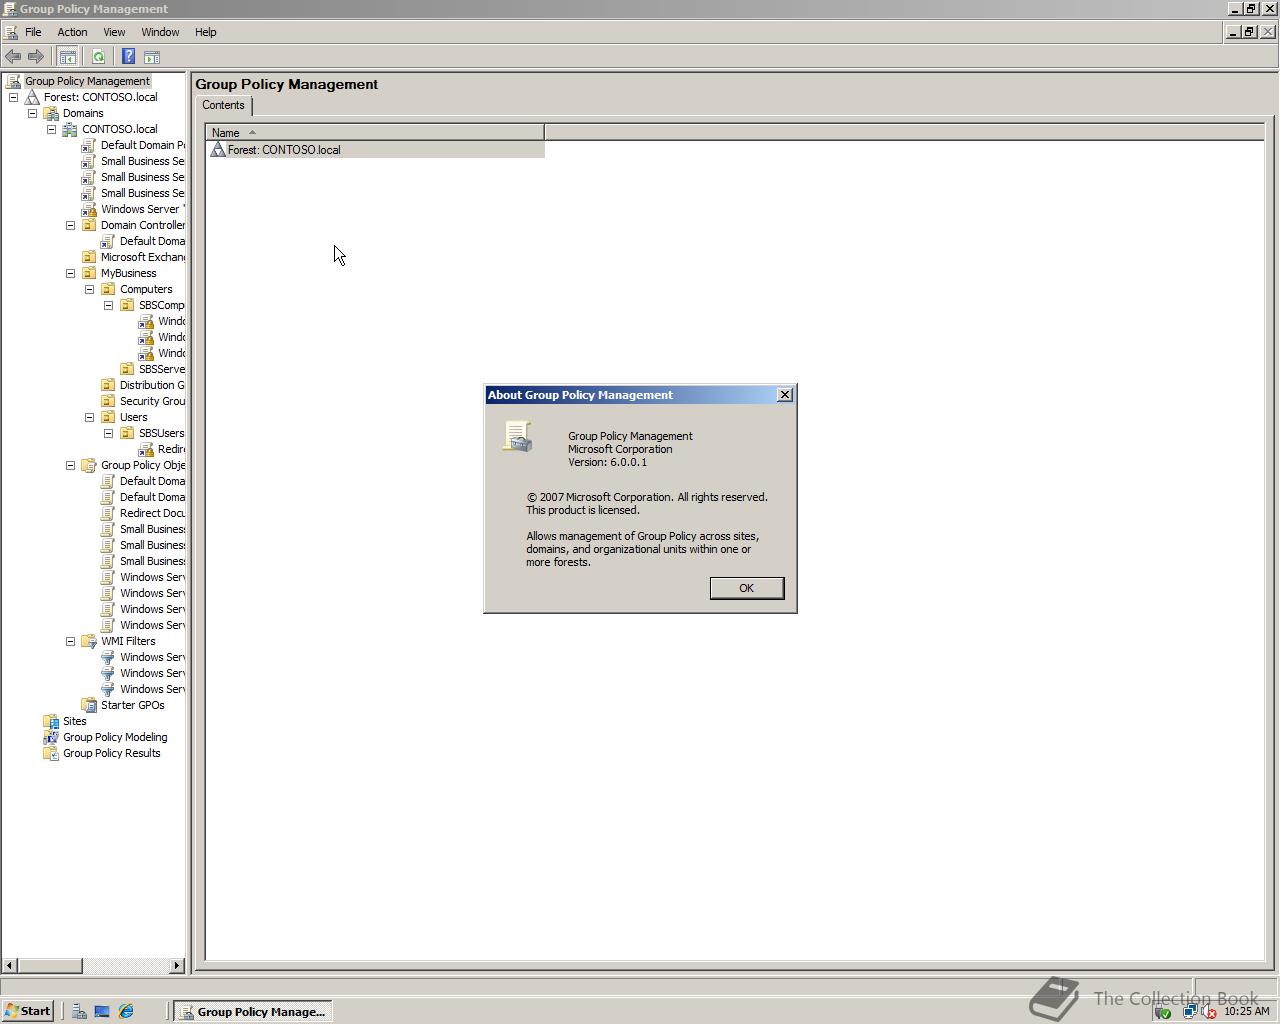Collapse the CONTOSO.local domain node
Screen dimensions: 1280x1024
pyautogui.click(x=51, y=129)
